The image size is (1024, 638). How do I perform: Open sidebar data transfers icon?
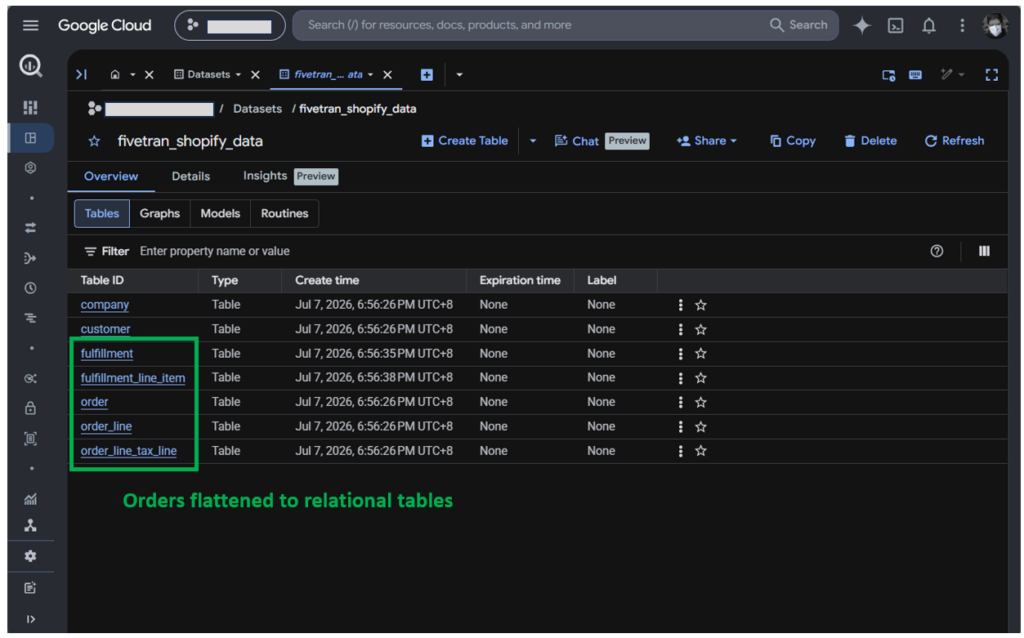click(30, 228)
